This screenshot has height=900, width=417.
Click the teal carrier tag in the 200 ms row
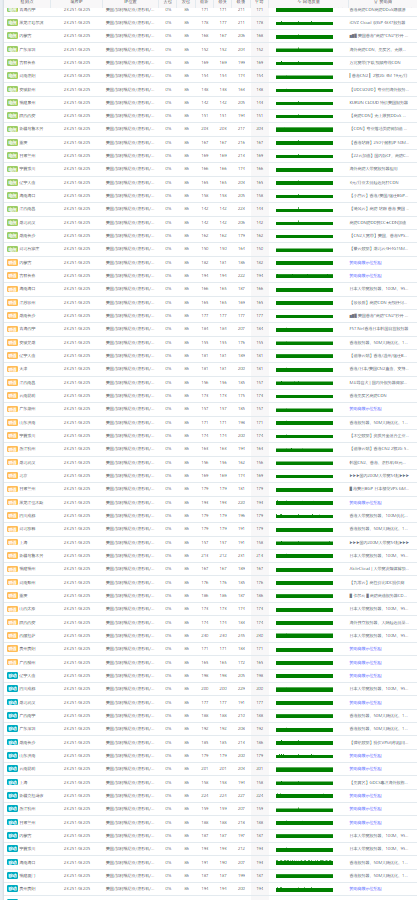pyautogui.click(x=12, y=689)
